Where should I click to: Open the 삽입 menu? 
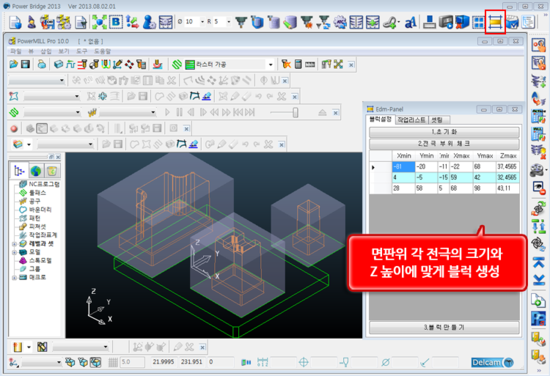click(x=46, y=51)
